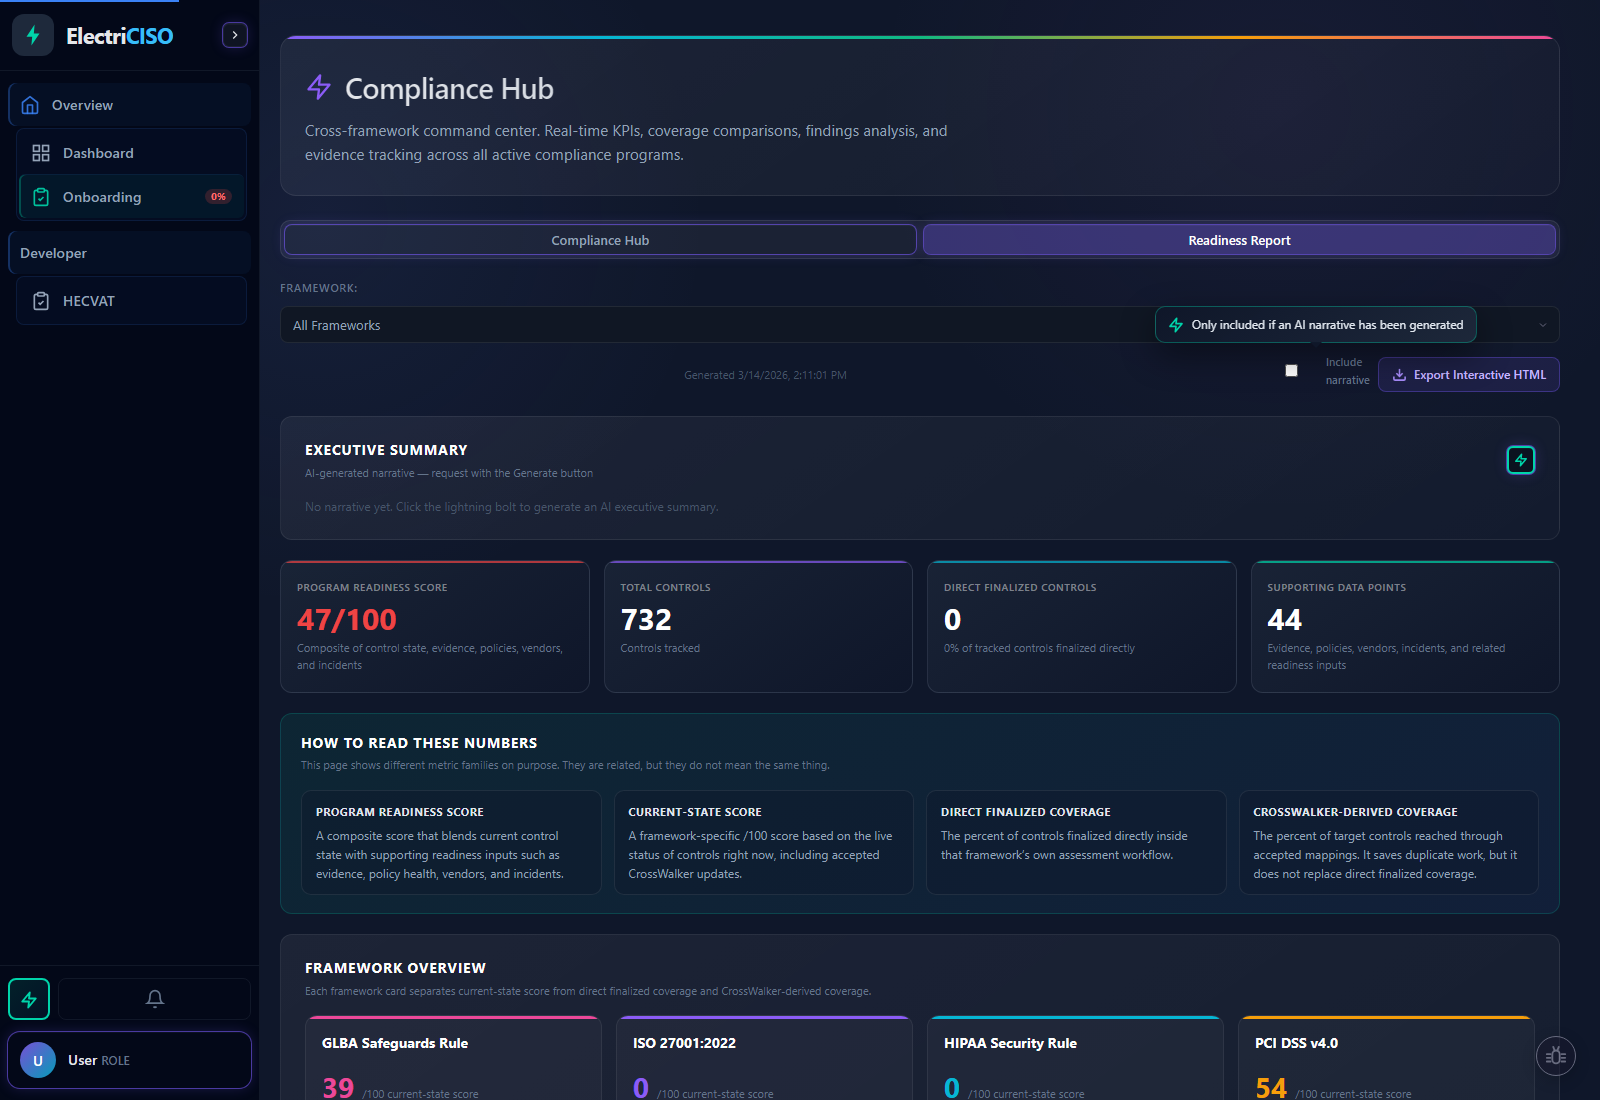This screenshot has height=1100, width=1600.
Task: Click the lightning bolt to generate executive summary
Action: [1520, 459]
